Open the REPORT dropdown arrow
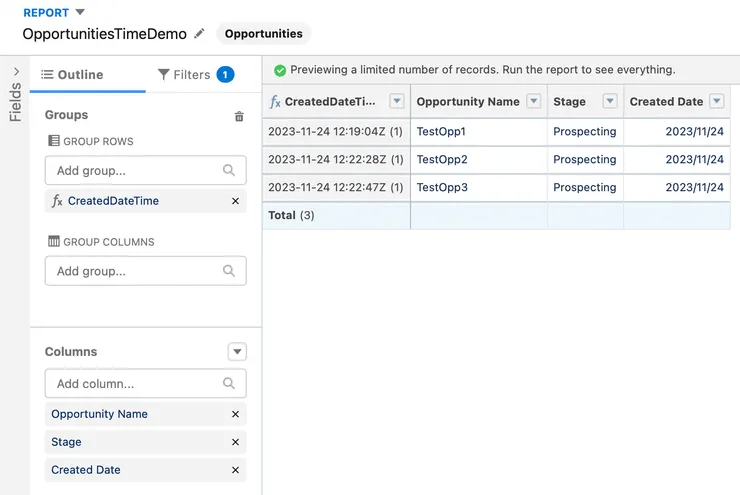 pos(81,12)
